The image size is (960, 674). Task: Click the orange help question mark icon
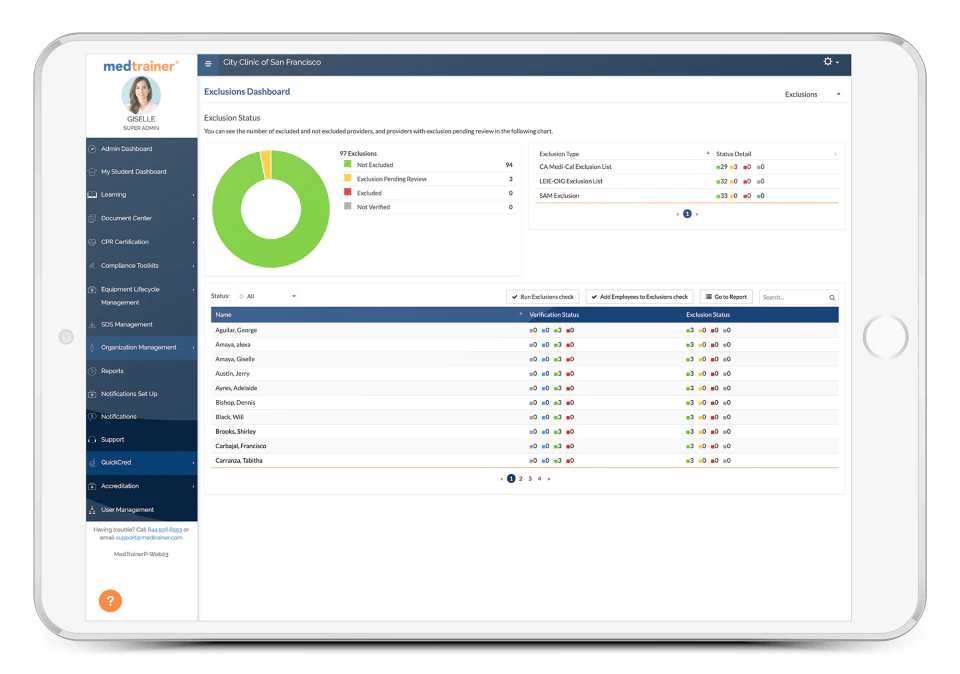point(110,601)
